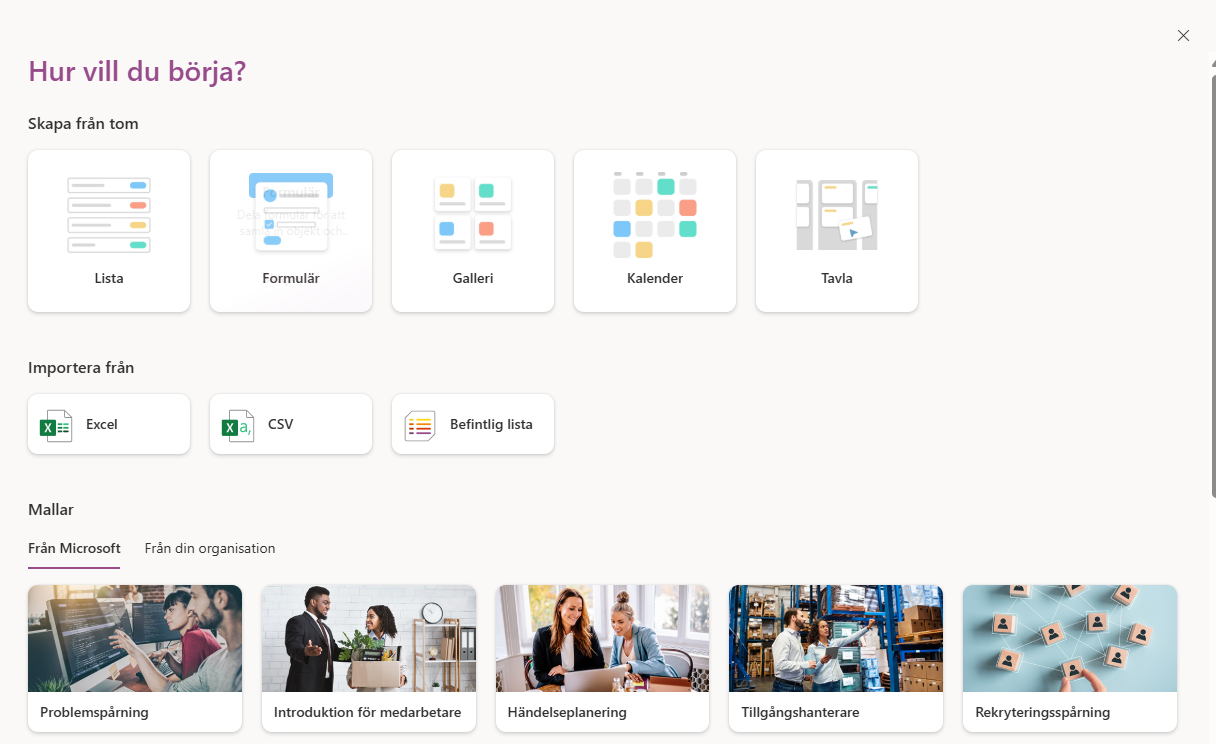Select the Kalender grid icon
1216x744 pixels.
point(654,215)
